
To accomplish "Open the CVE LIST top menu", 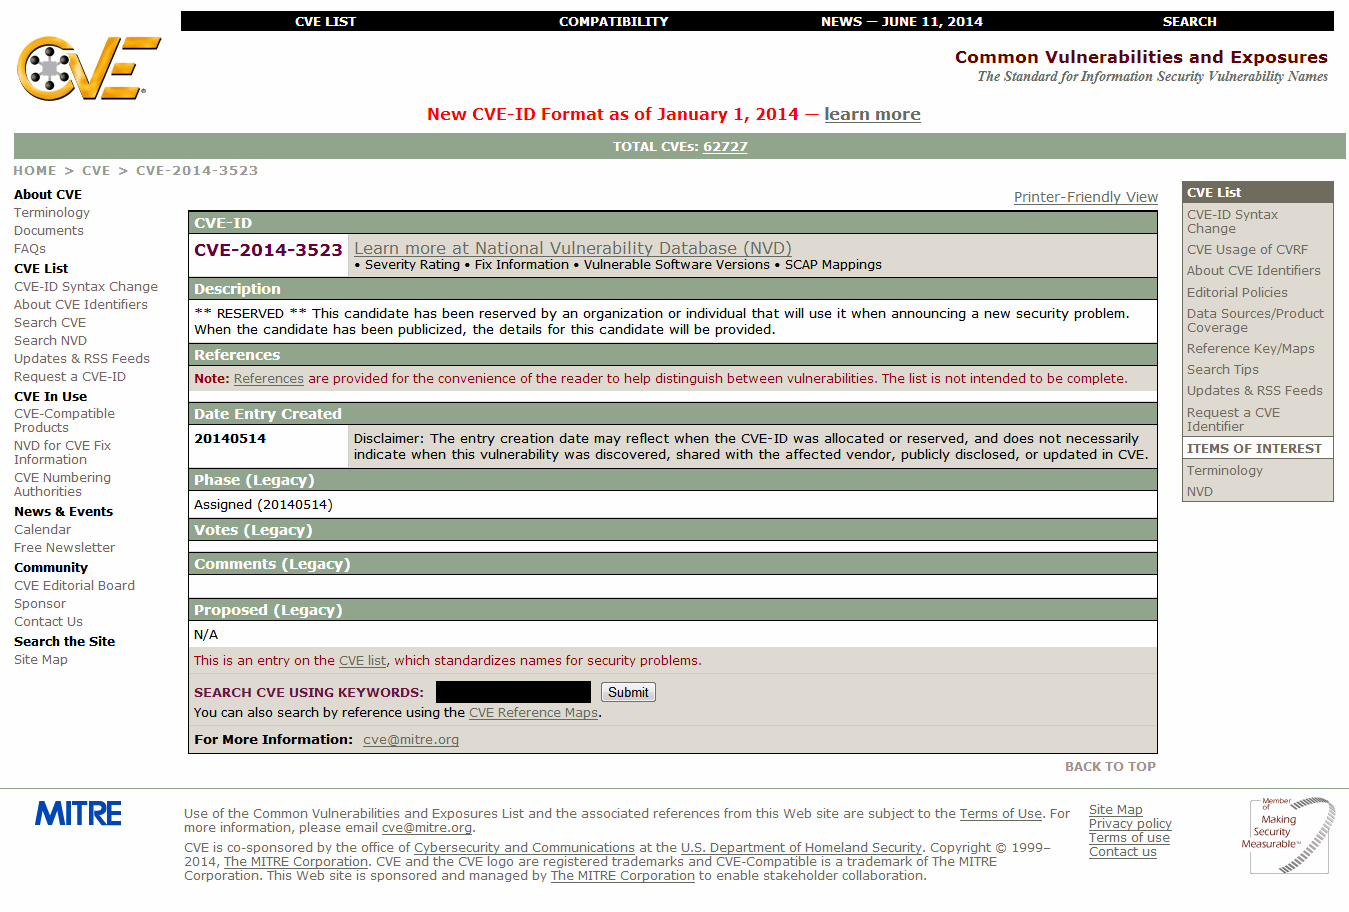I will coord(325,21).
